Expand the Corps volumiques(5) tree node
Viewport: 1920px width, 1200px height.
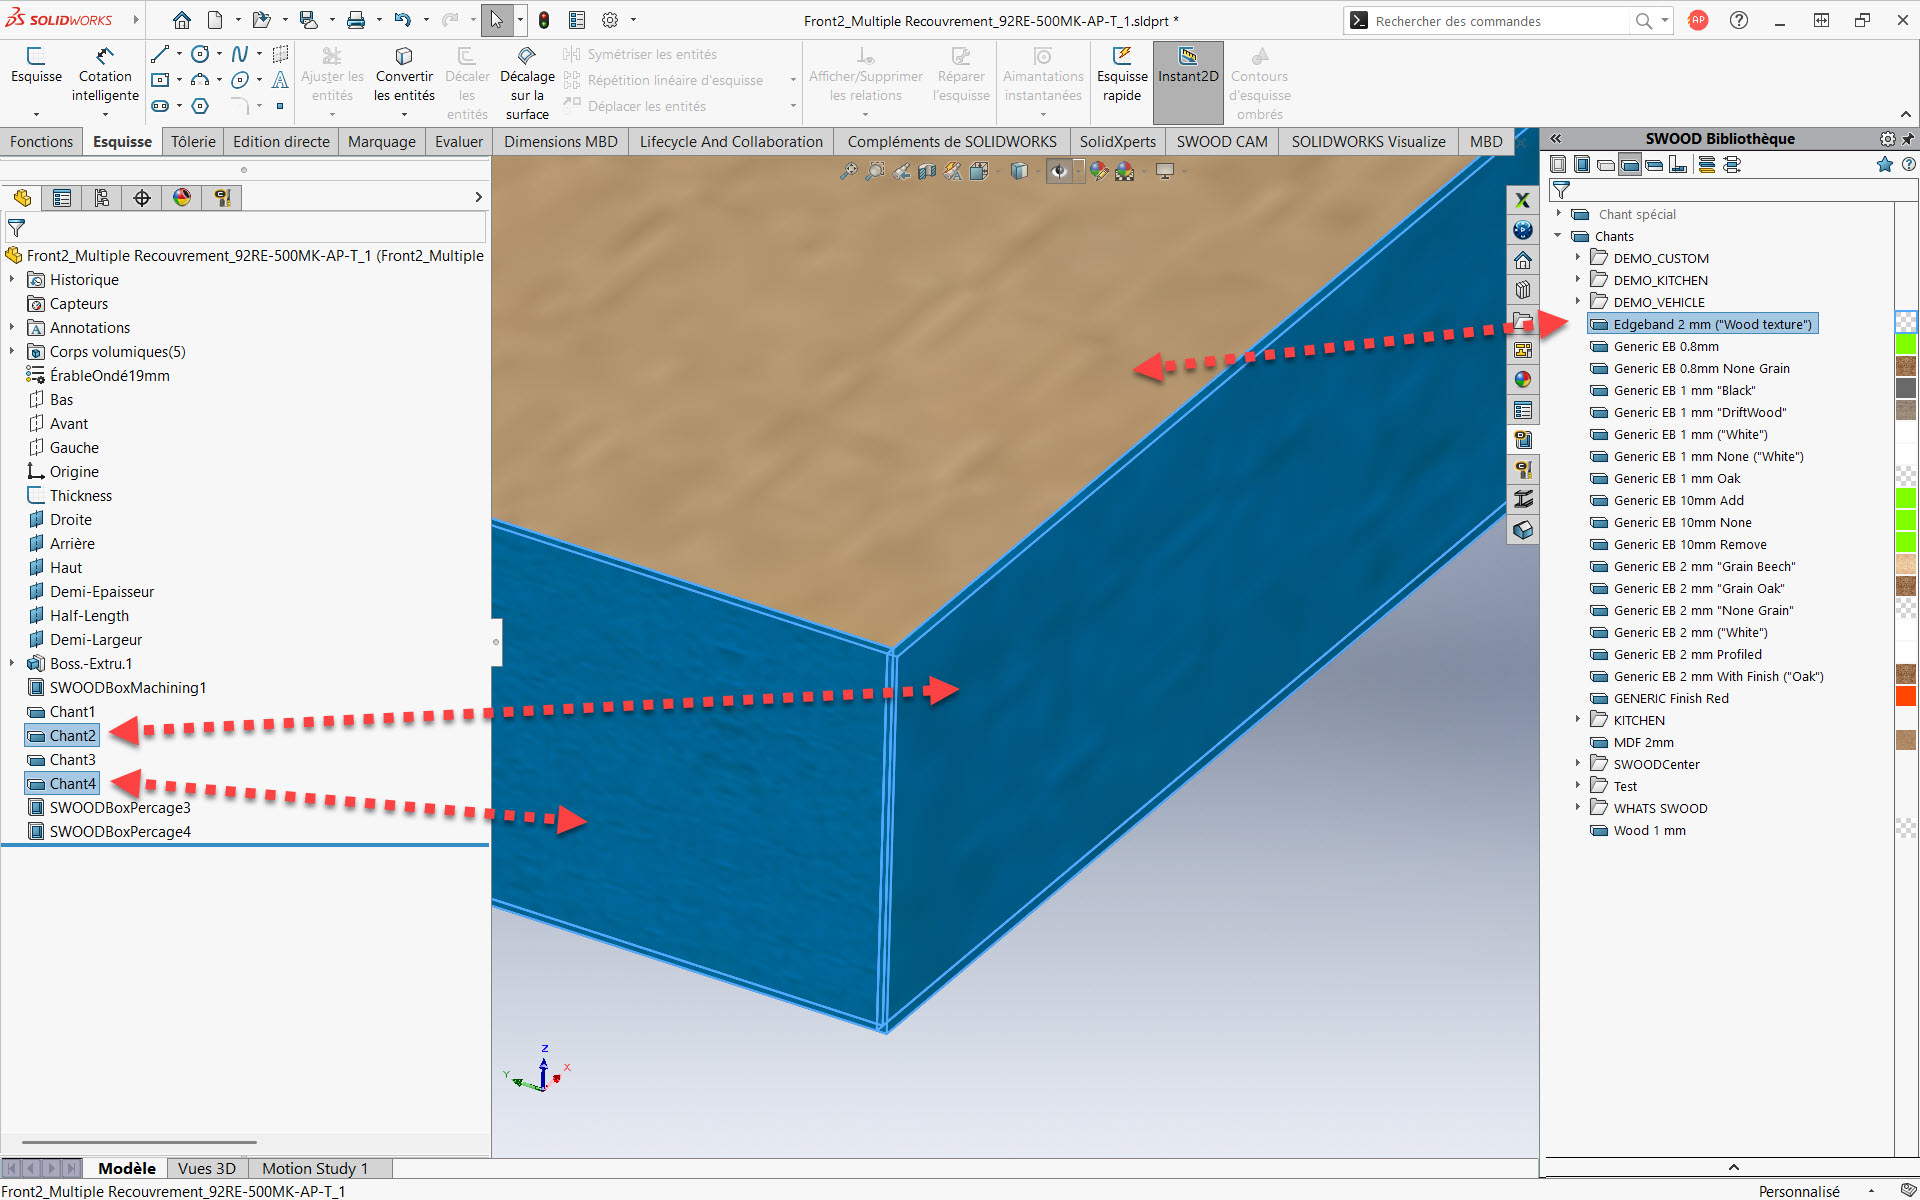click(12, 351)
